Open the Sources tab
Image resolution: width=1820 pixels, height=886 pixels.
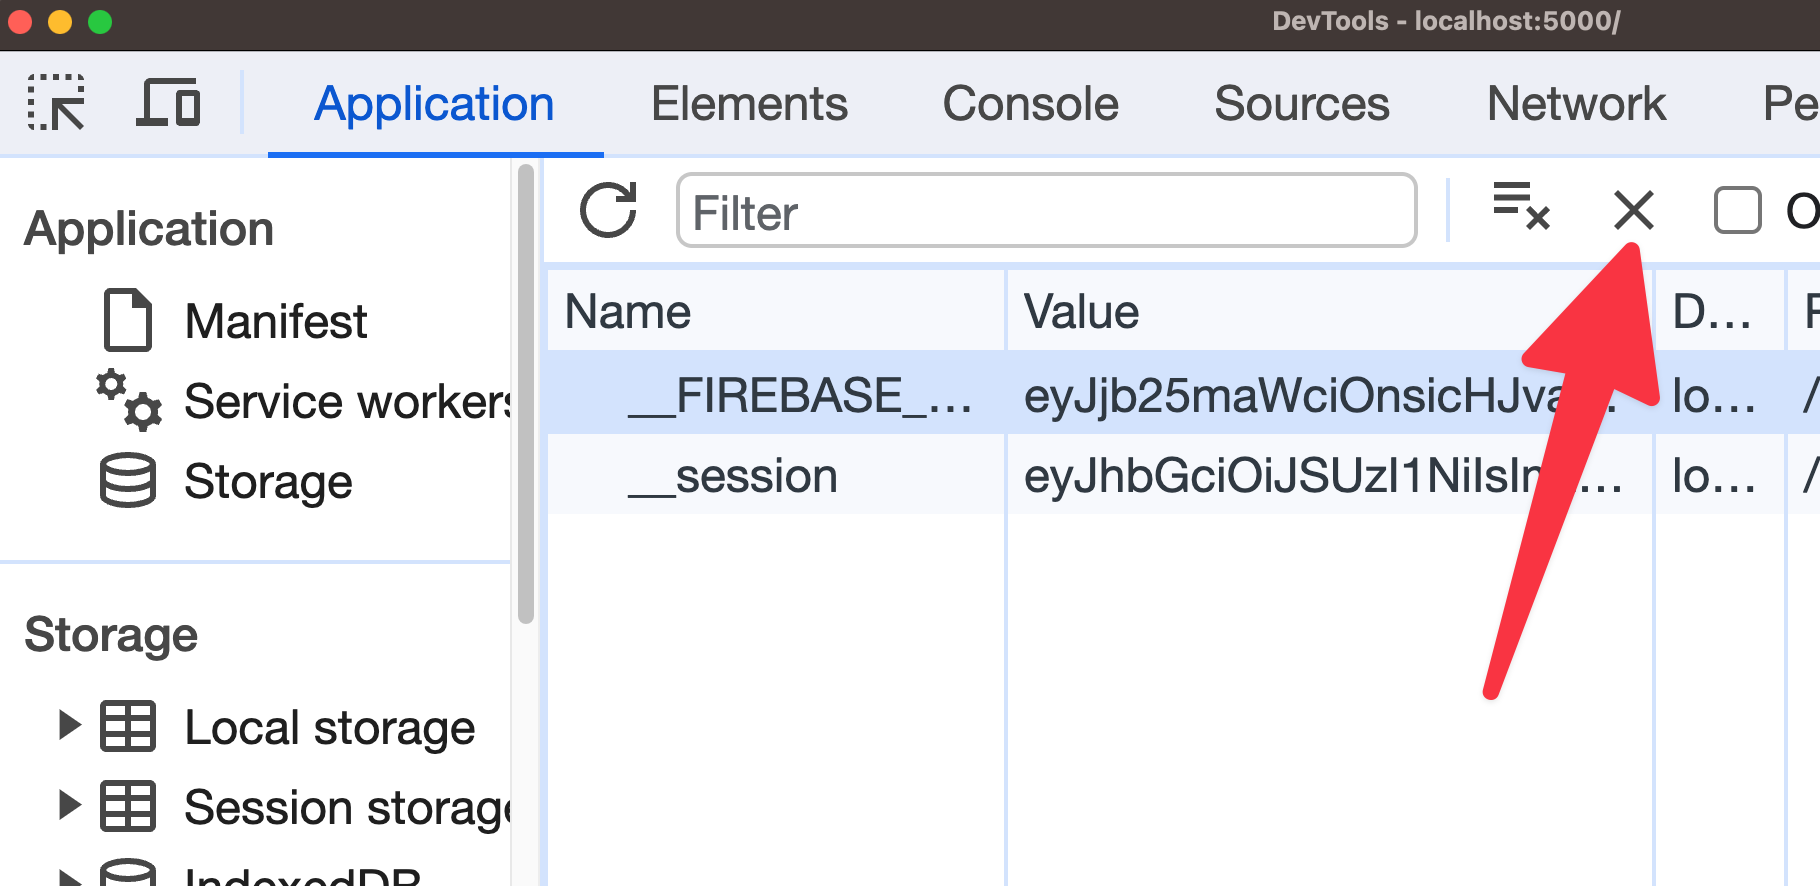[x=1301, y=104]
